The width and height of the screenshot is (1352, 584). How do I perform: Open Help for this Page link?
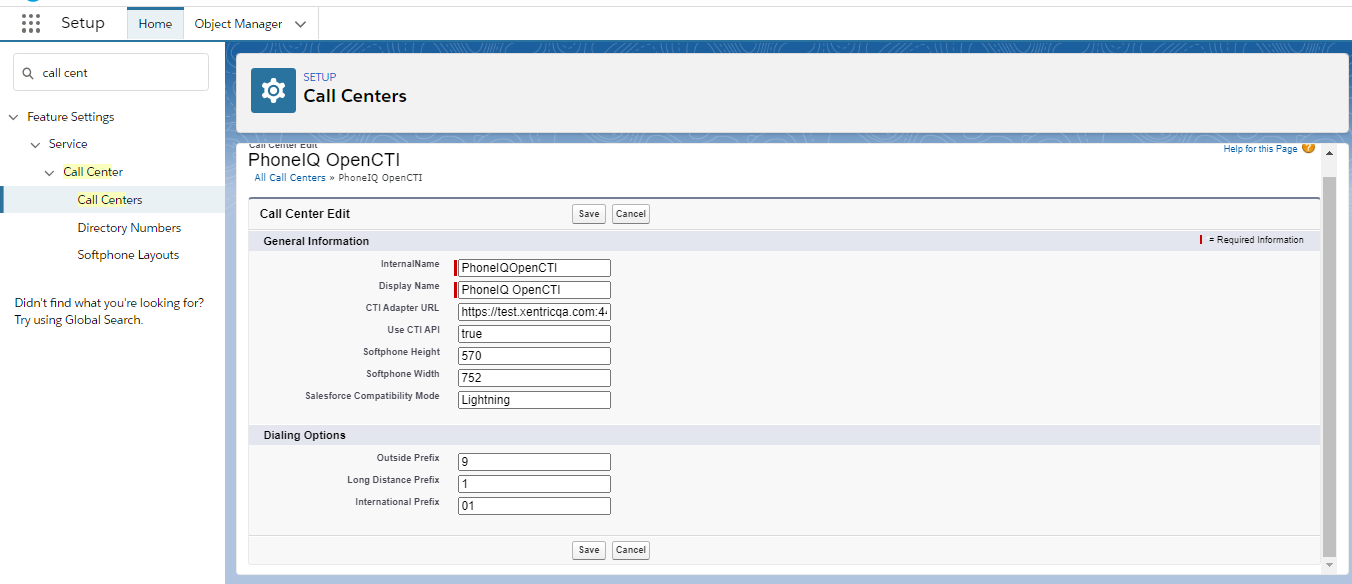(x=1260, y=149)
